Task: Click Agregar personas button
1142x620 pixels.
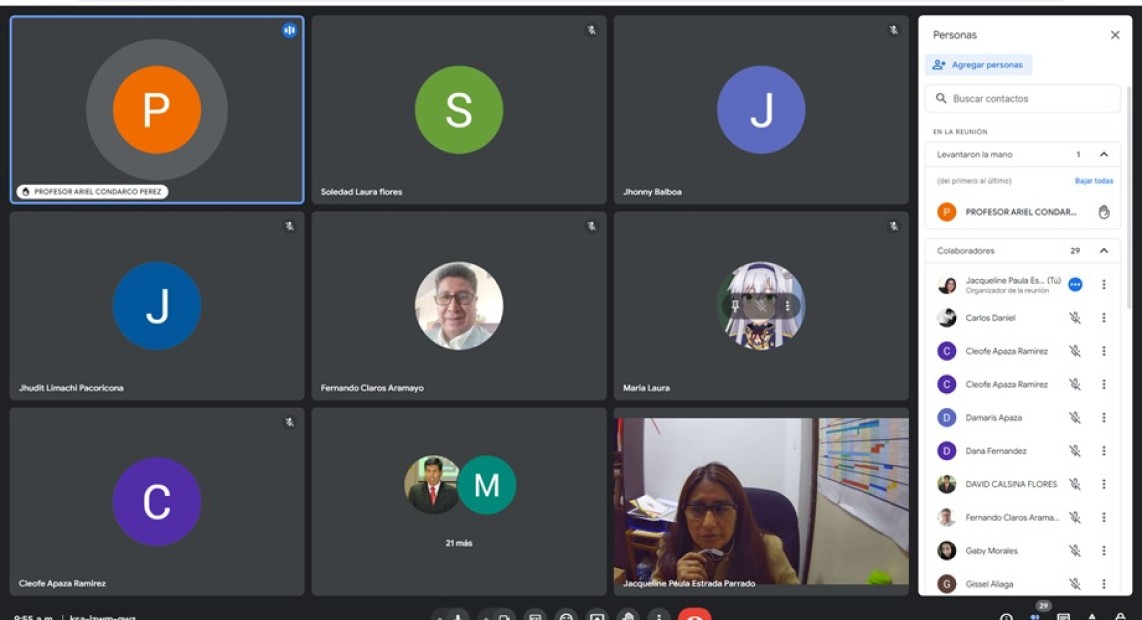Action: coord(978,65)
